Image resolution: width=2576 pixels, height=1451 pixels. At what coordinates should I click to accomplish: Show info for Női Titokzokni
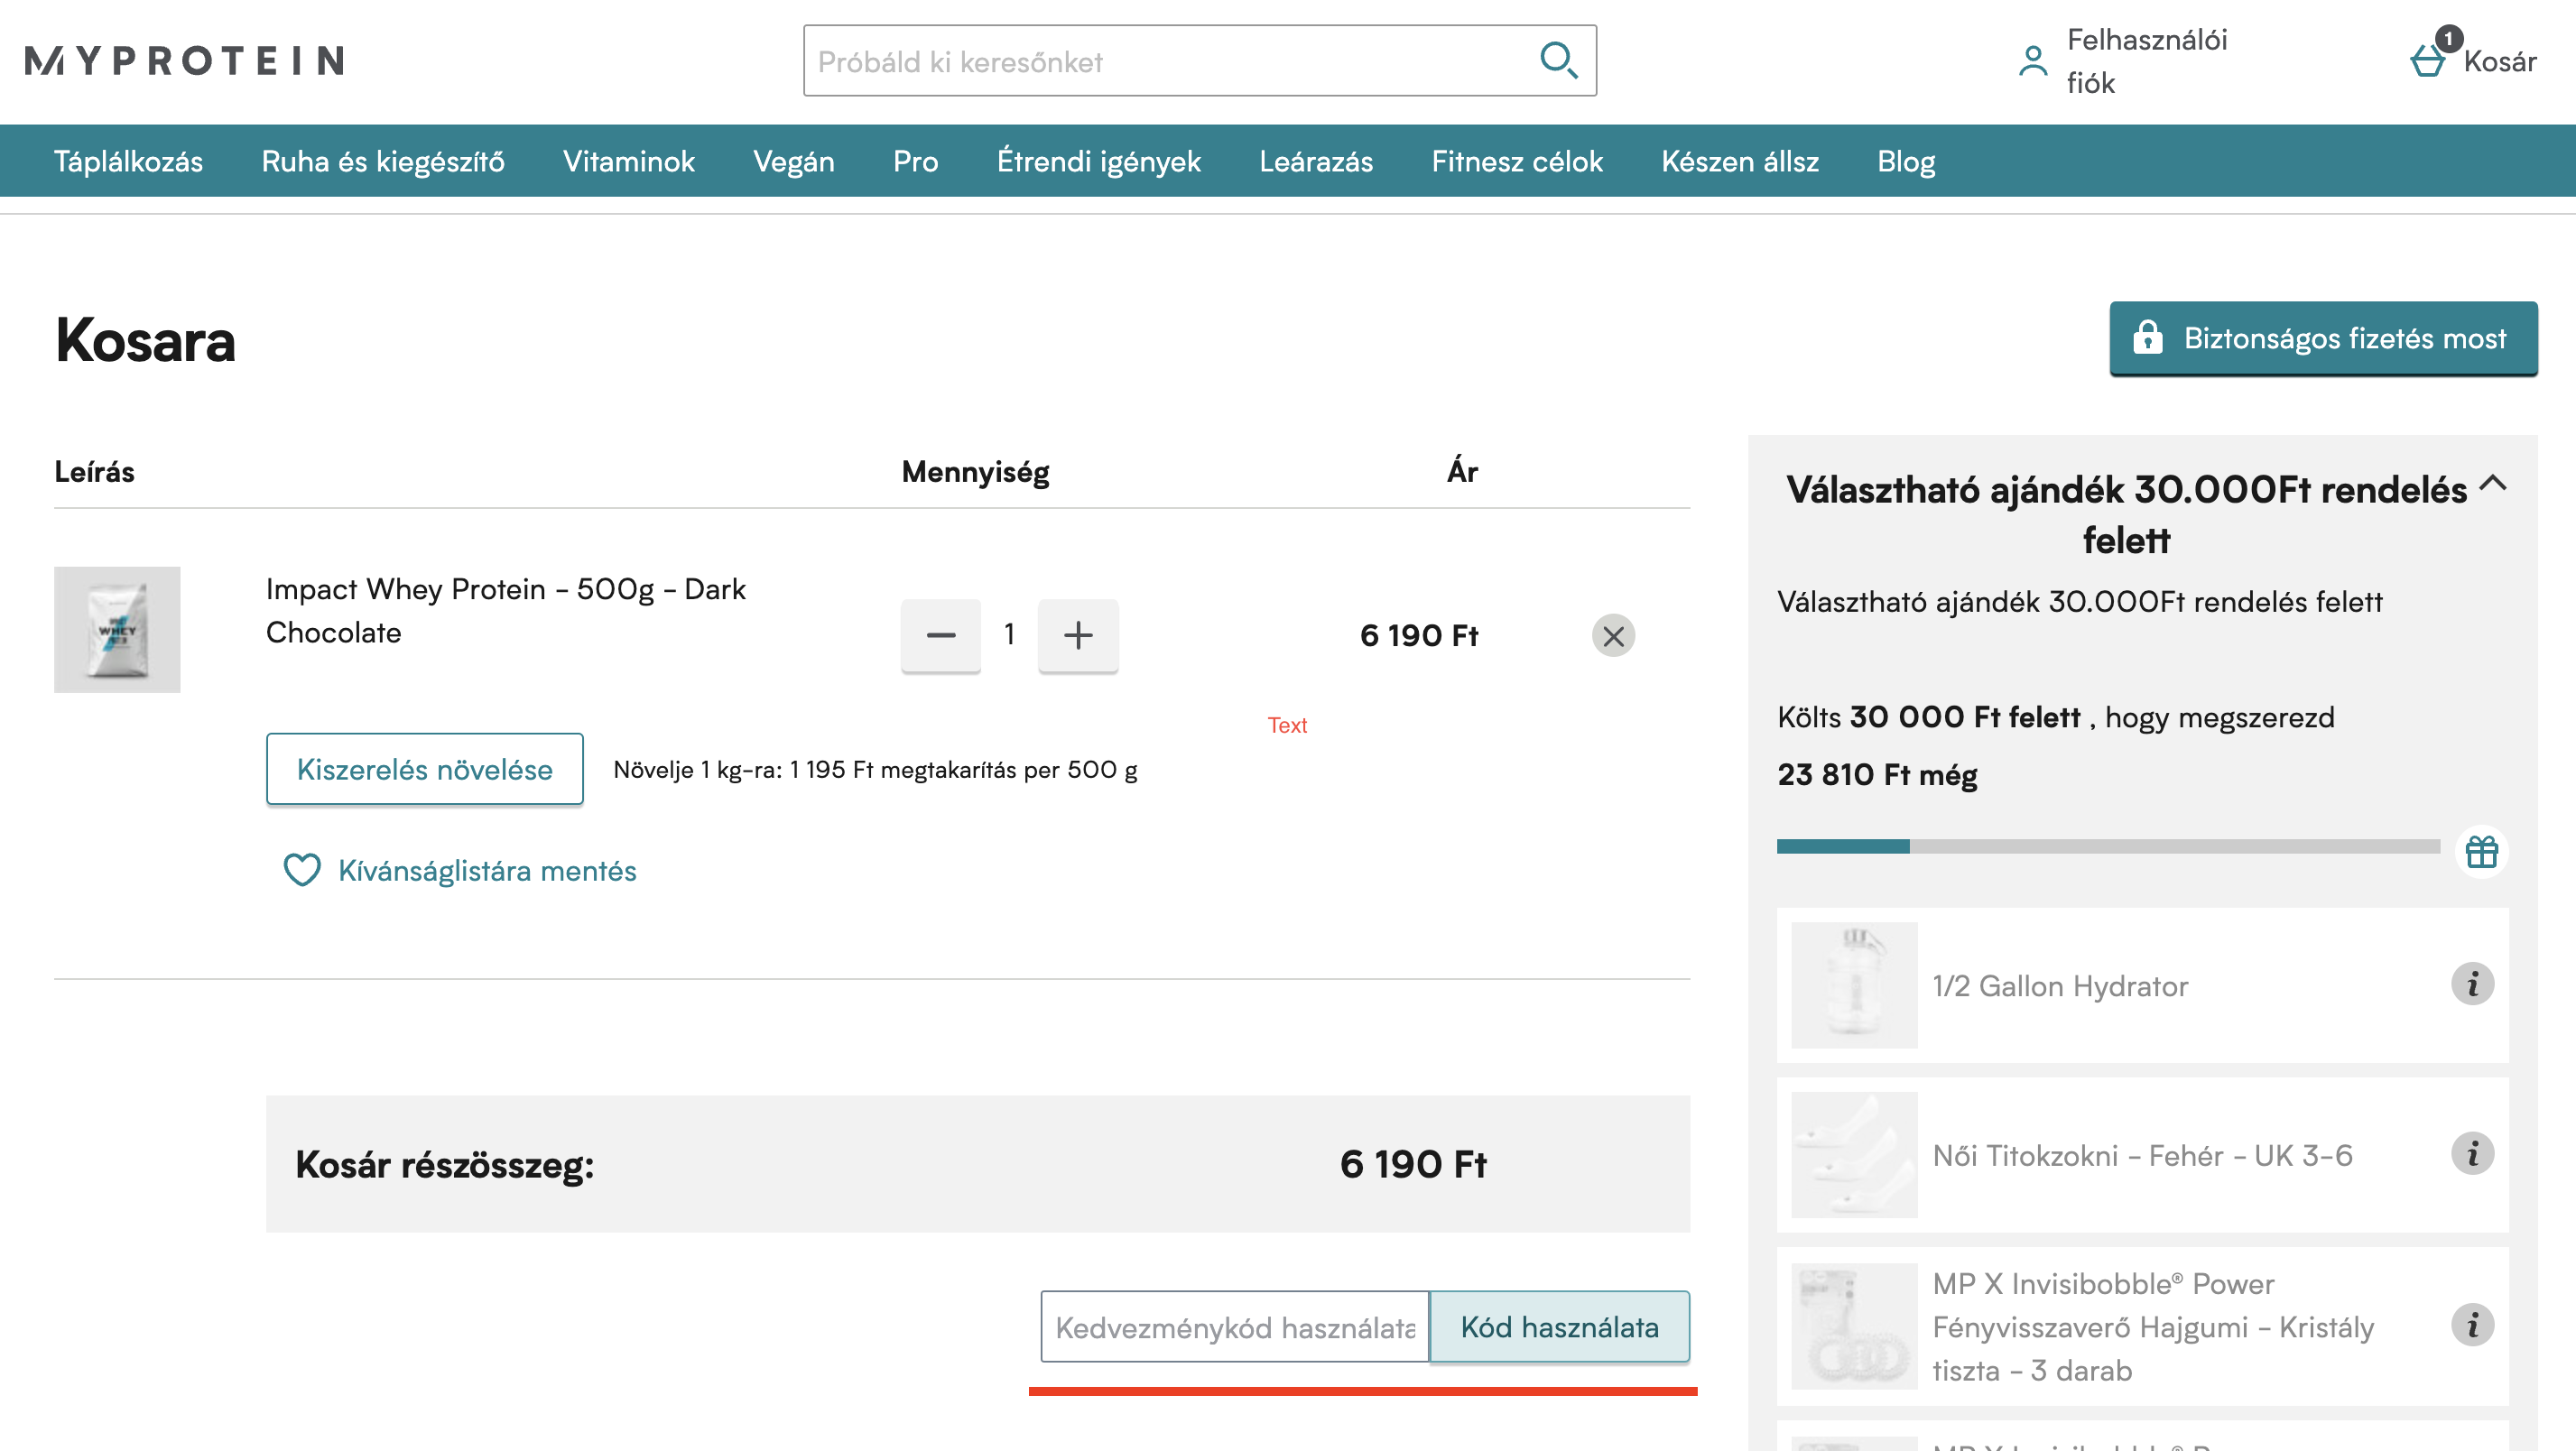(2472, 1154)
